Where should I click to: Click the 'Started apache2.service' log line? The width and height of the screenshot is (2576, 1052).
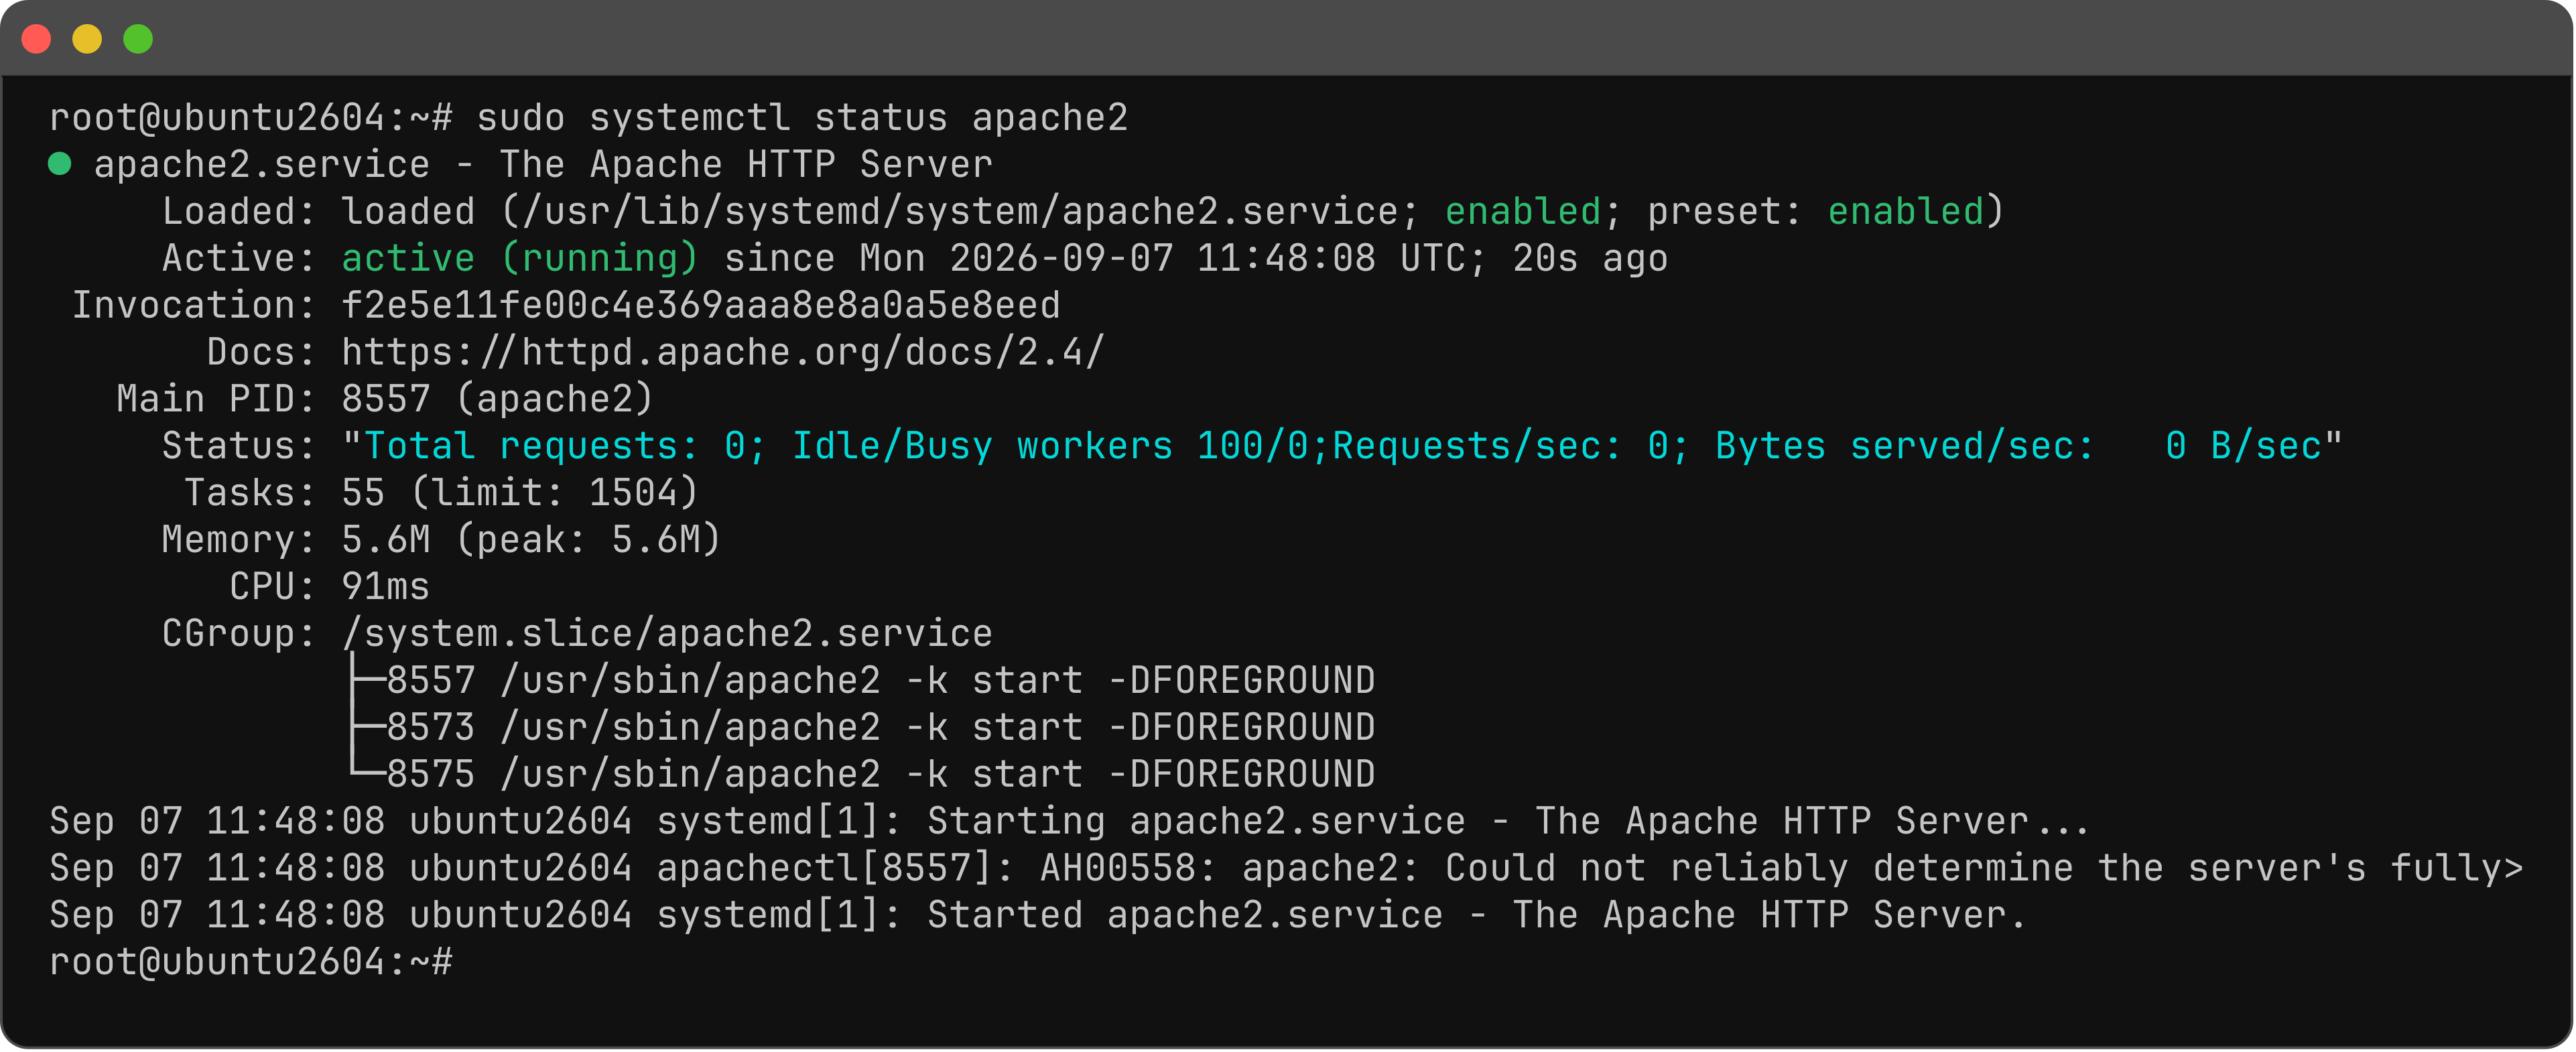[1037, 915]
